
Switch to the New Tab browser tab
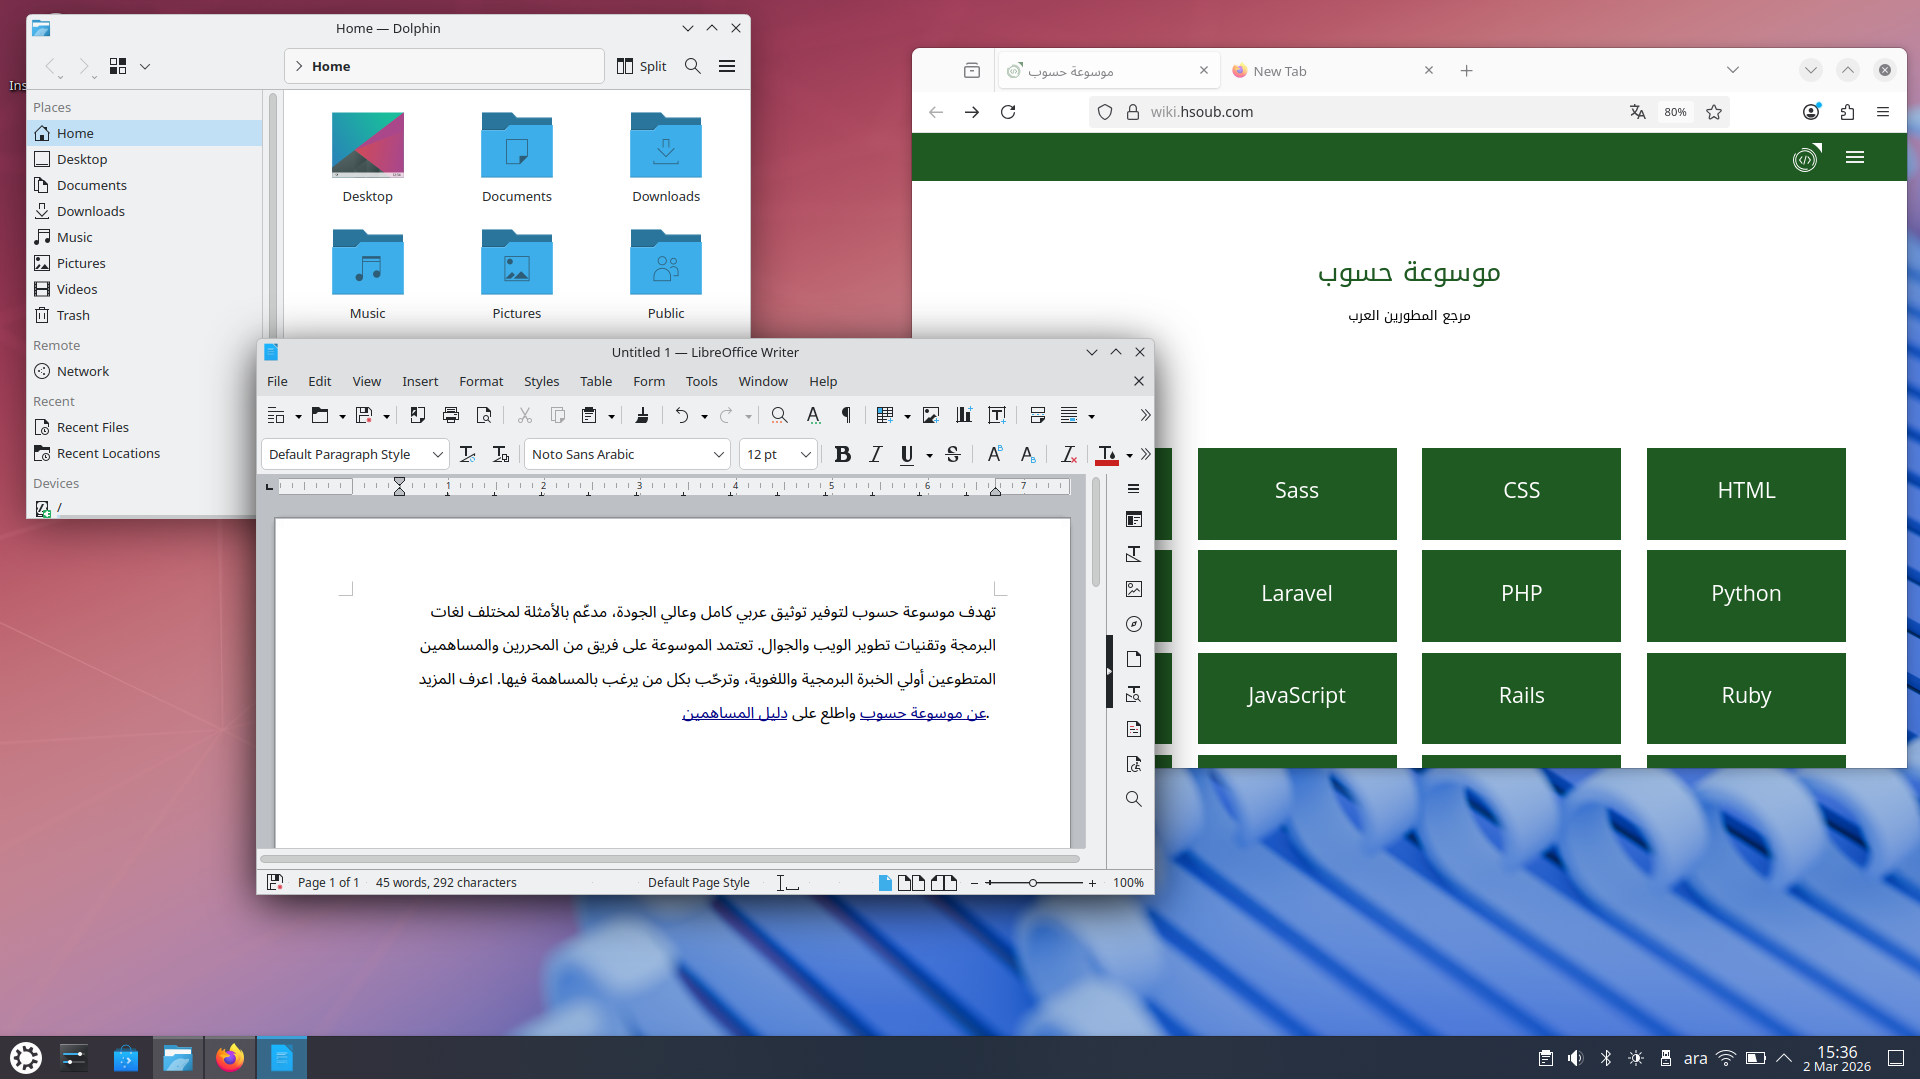(1325, 71)
